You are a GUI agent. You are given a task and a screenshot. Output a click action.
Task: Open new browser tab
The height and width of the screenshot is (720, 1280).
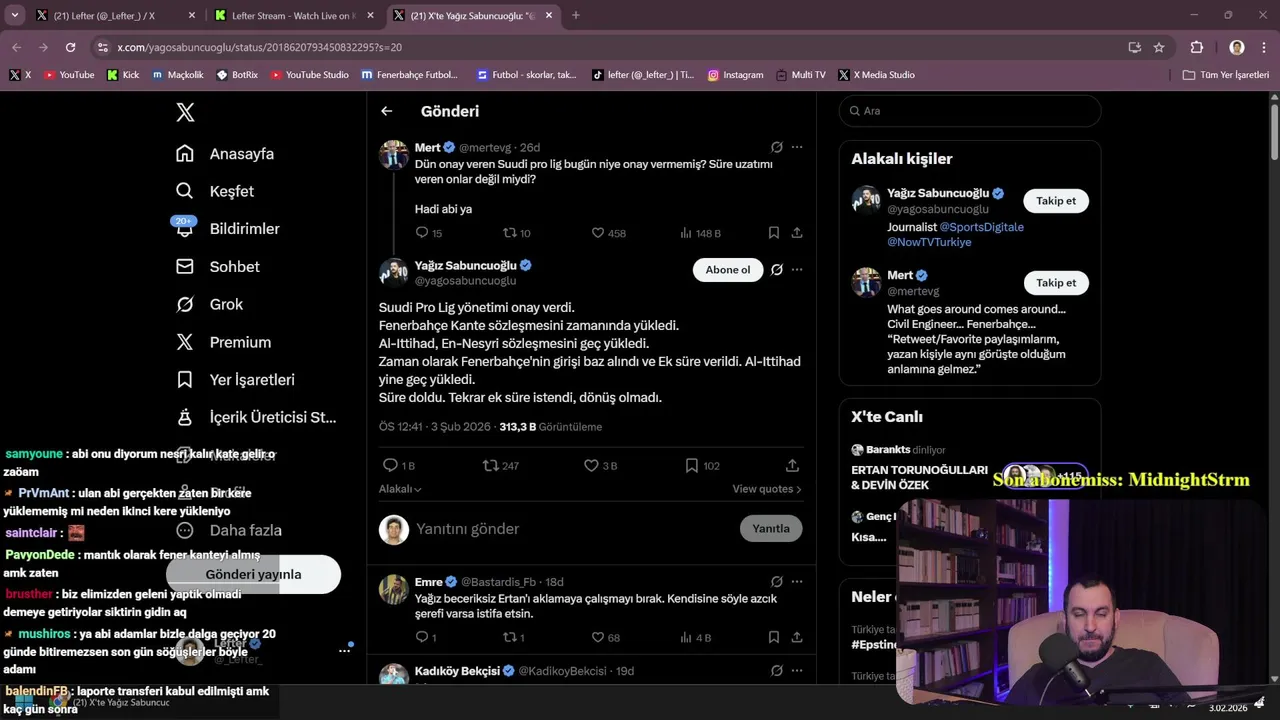[575, 15]
